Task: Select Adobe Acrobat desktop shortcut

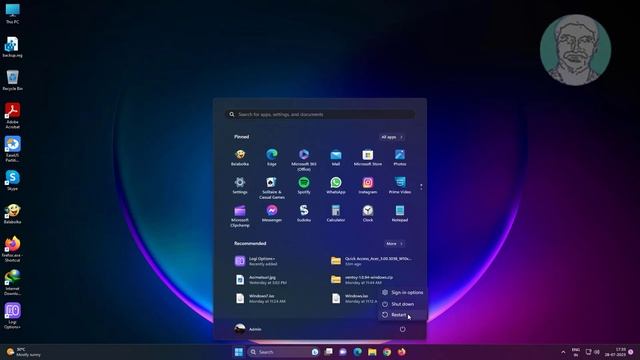Action: 12,116
